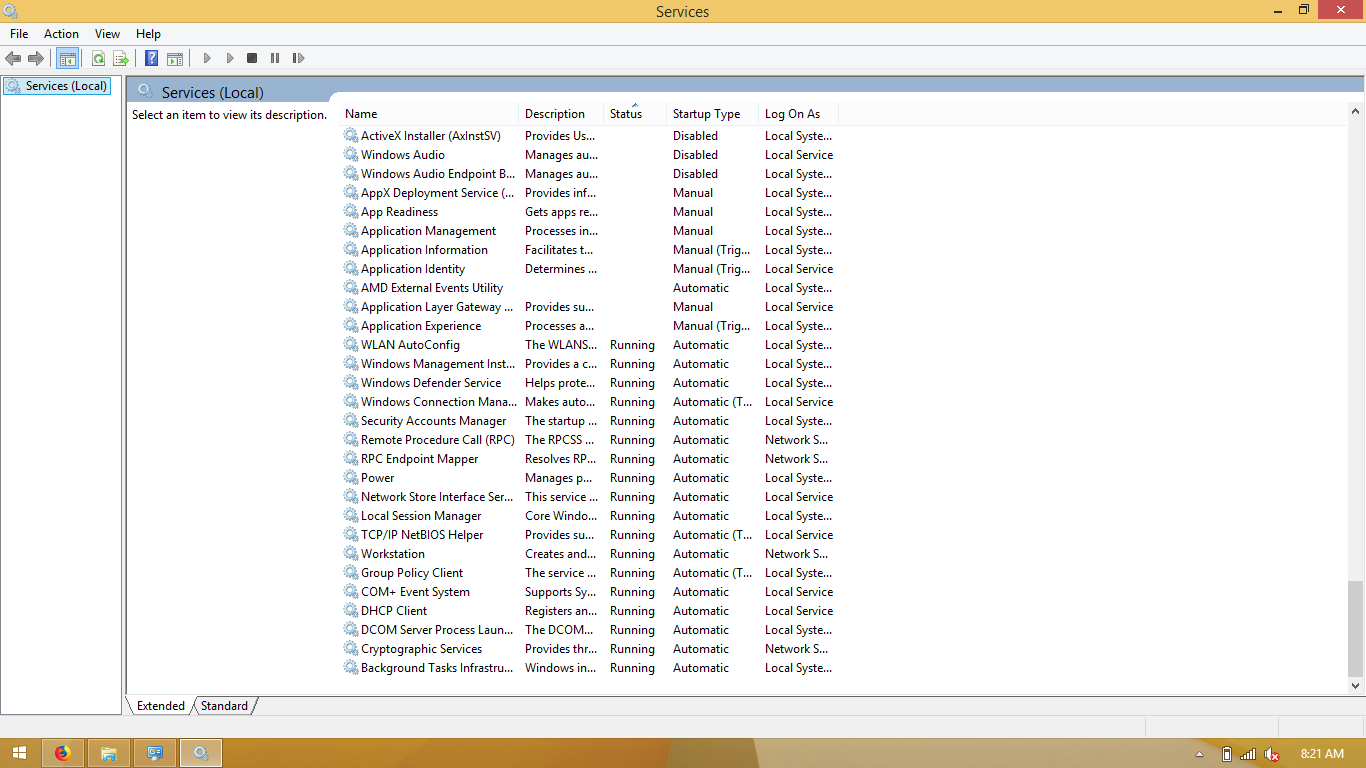1366x768 pixels.
Task: Select the Application Layer Gateway service name
Action: click(x=437, y=307)
